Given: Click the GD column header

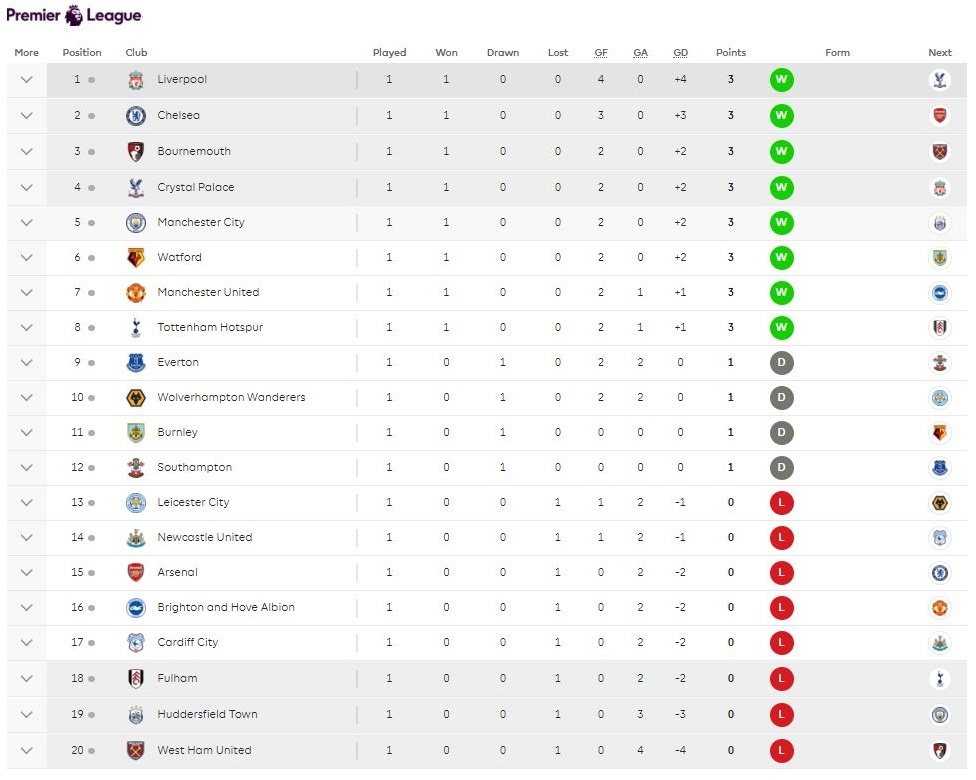Looking at the screenshot, I should click(x=680, y=53).
